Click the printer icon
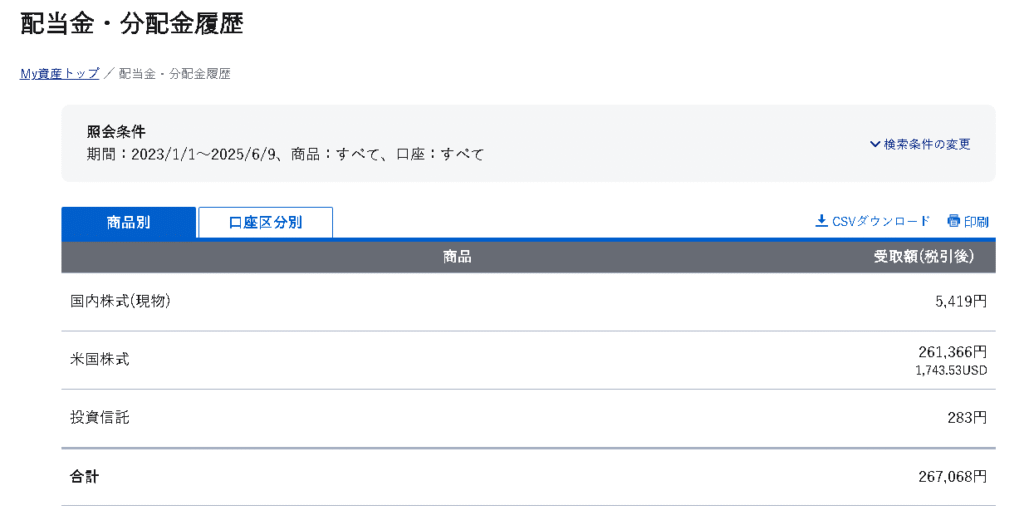 tap(953, 221)
